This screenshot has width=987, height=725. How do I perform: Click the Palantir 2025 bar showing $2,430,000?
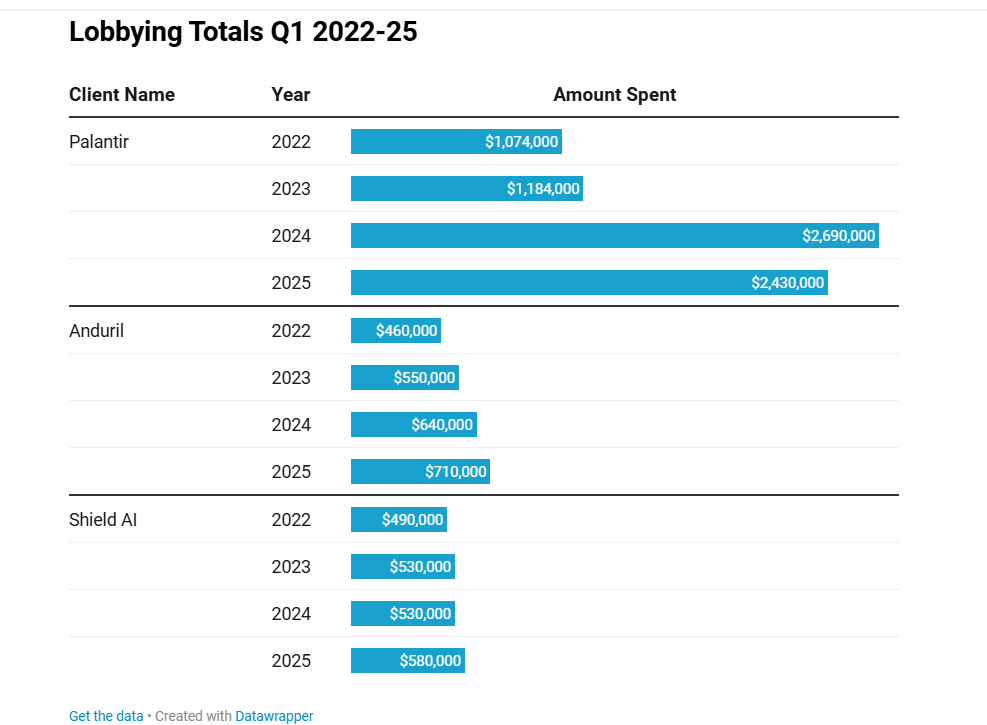coord(589,283)
